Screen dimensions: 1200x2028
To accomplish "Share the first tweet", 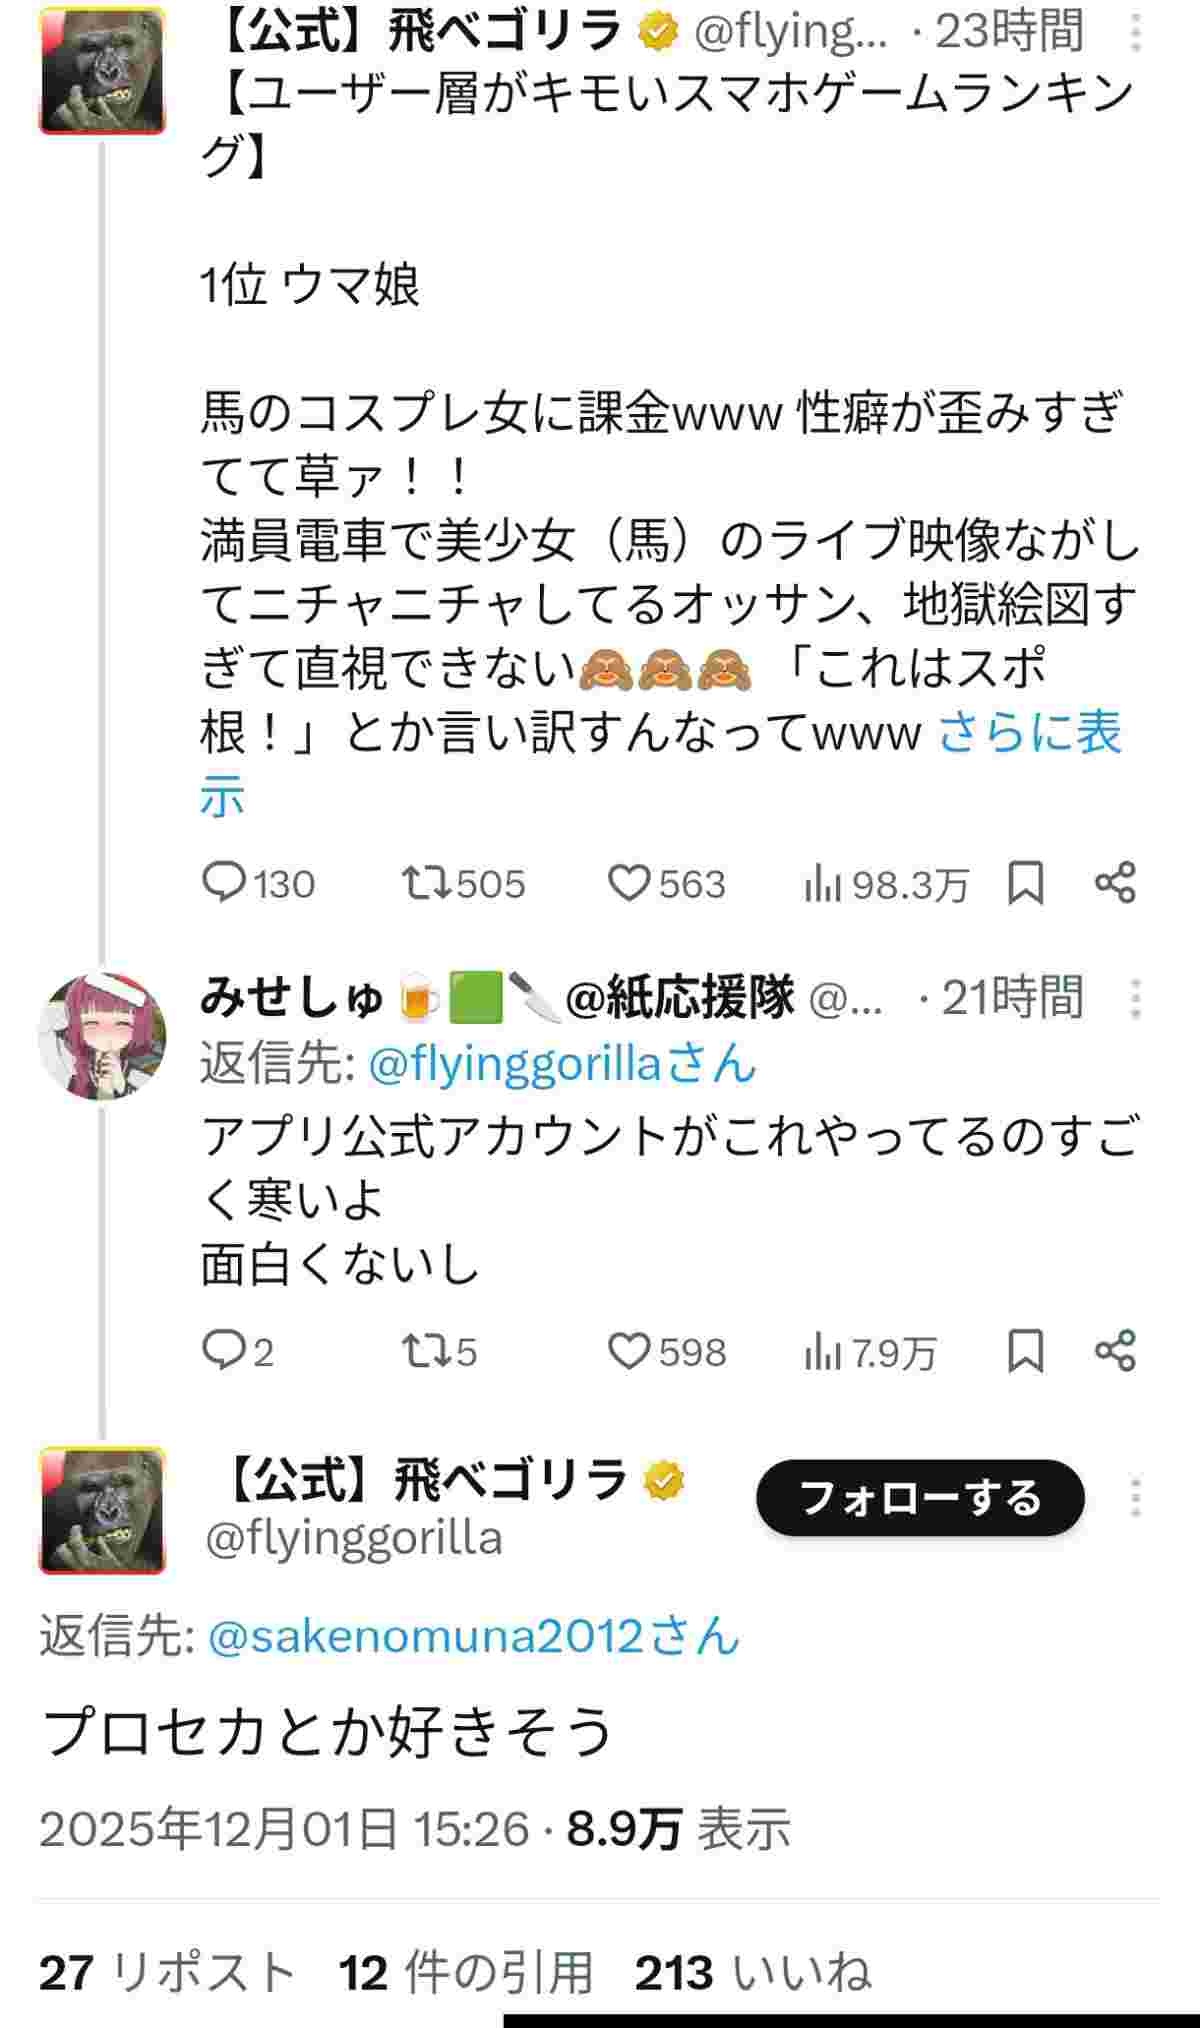I will (x=1115, y=883).
